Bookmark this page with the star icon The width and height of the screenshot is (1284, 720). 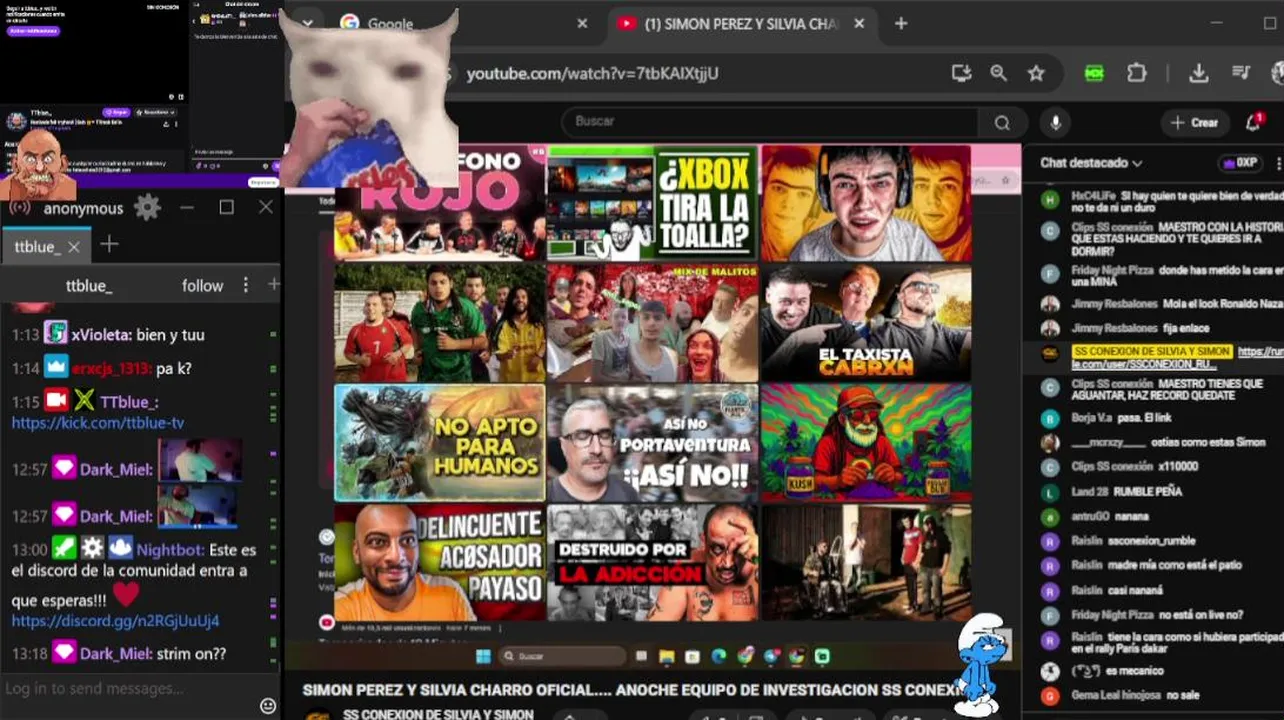click(x=1036, y=73)
